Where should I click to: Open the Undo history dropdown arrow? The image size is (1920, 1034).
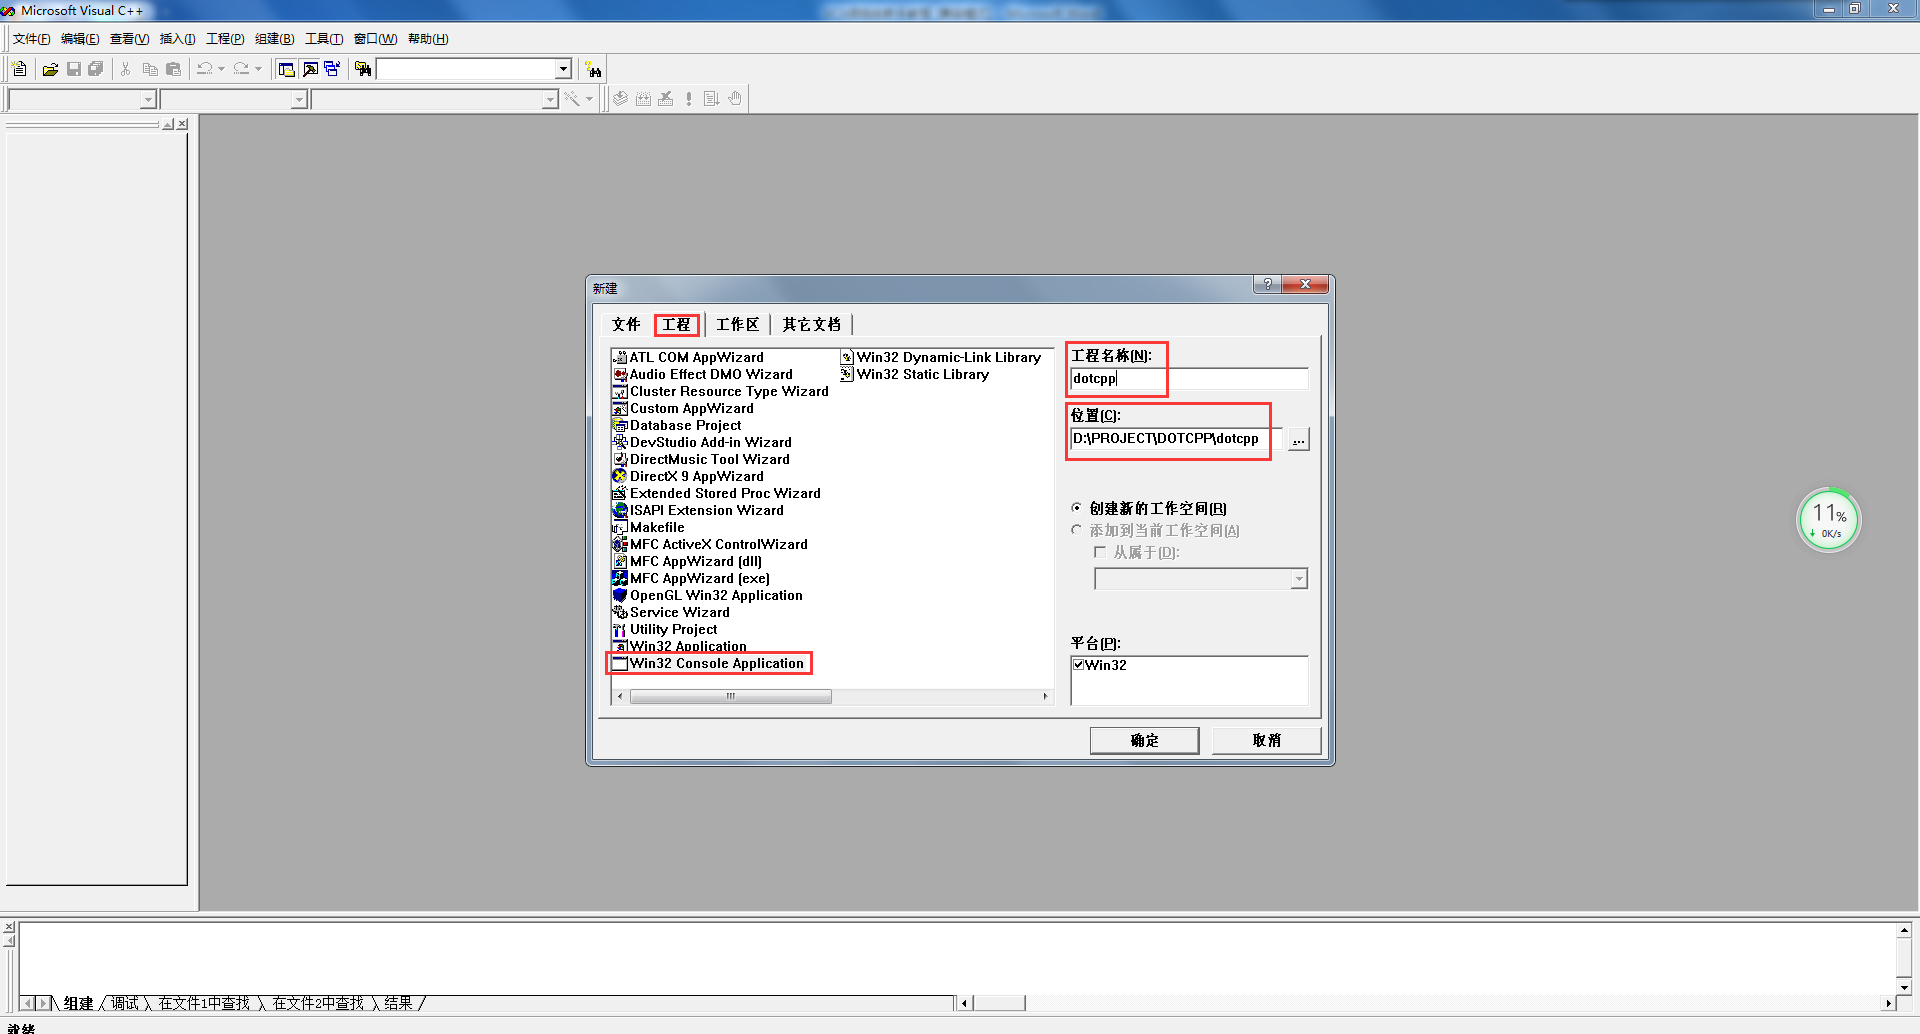coord(221,69)
